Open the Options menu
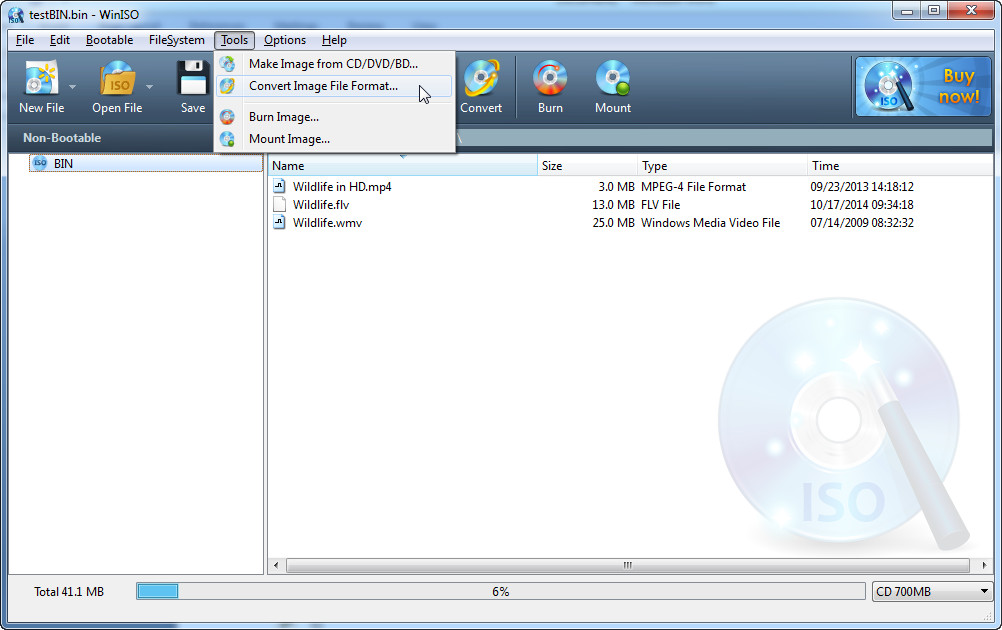Screen dimensions: 1002x630 coord(285,40)
